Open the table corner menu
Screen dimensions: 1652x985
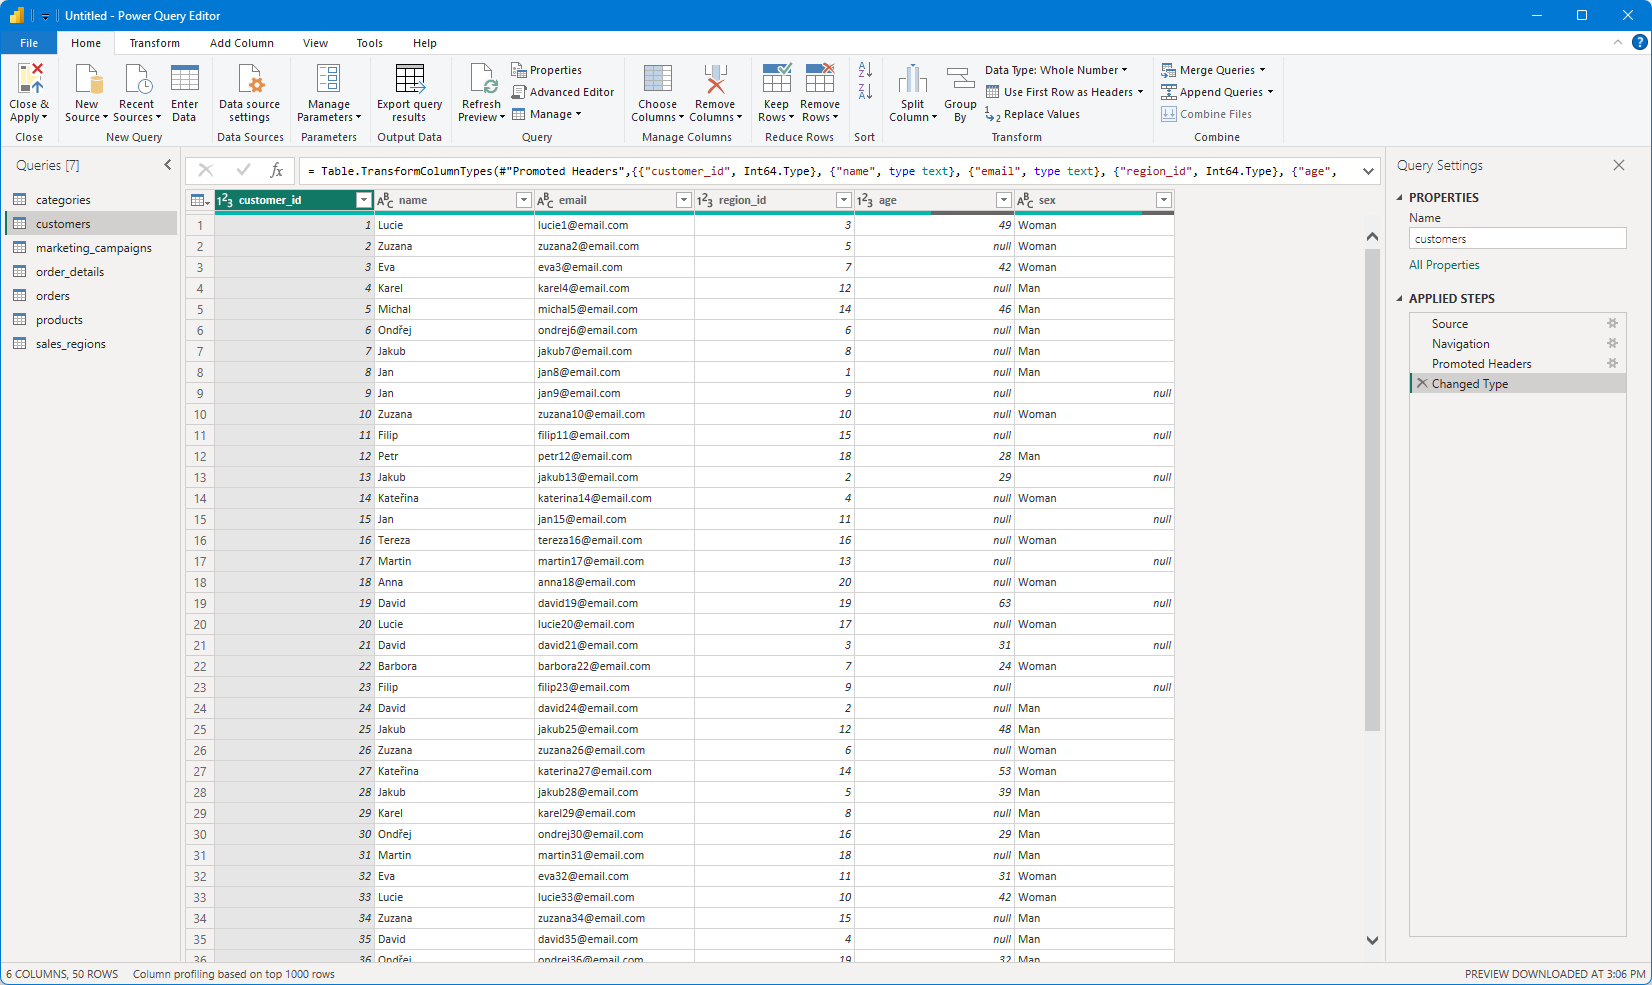(200, 200)
